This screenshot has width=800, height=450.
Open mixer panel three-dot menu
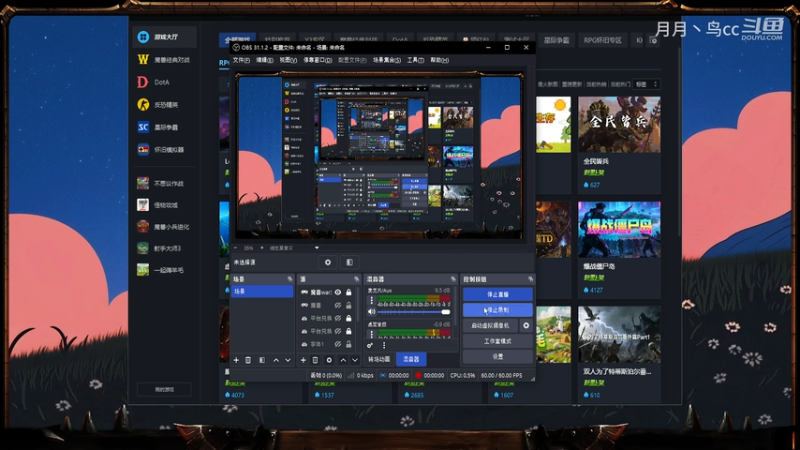point(384,345)
